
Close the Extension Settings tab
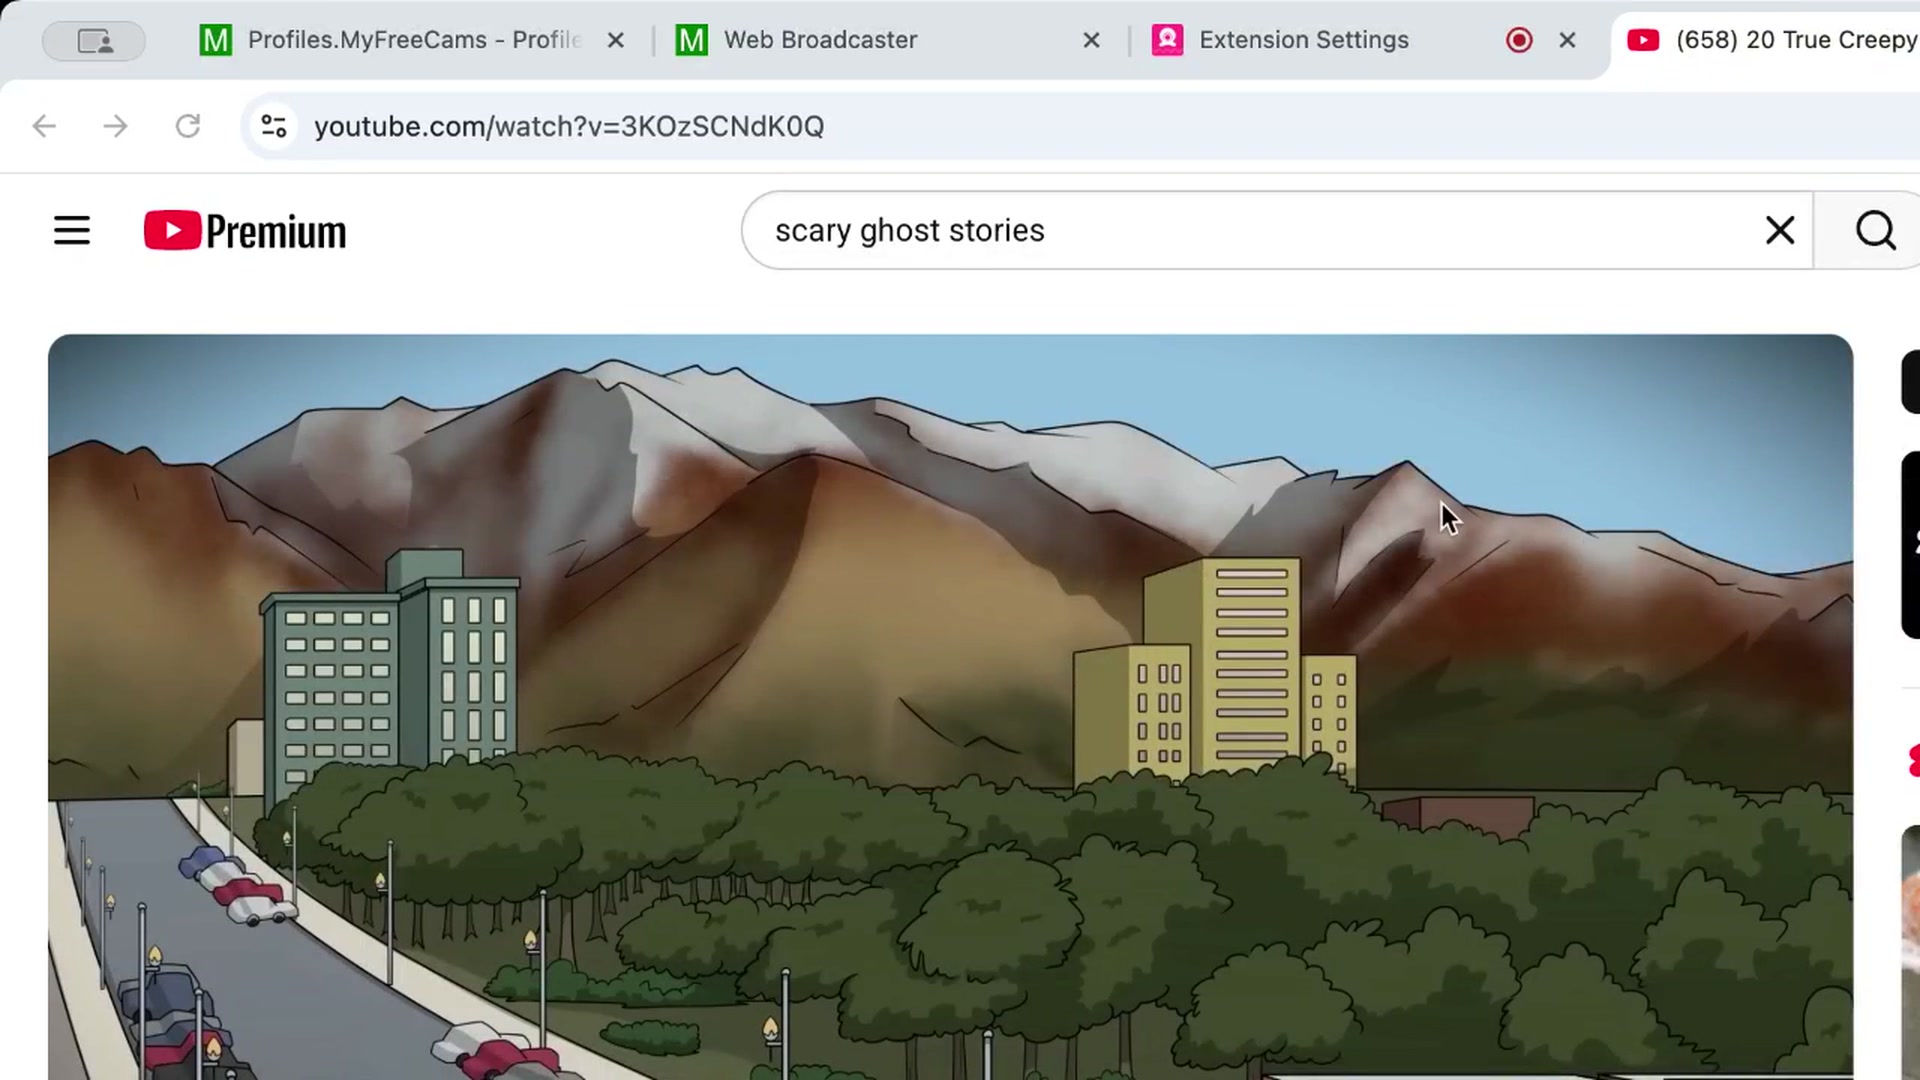coord(1567,40)
